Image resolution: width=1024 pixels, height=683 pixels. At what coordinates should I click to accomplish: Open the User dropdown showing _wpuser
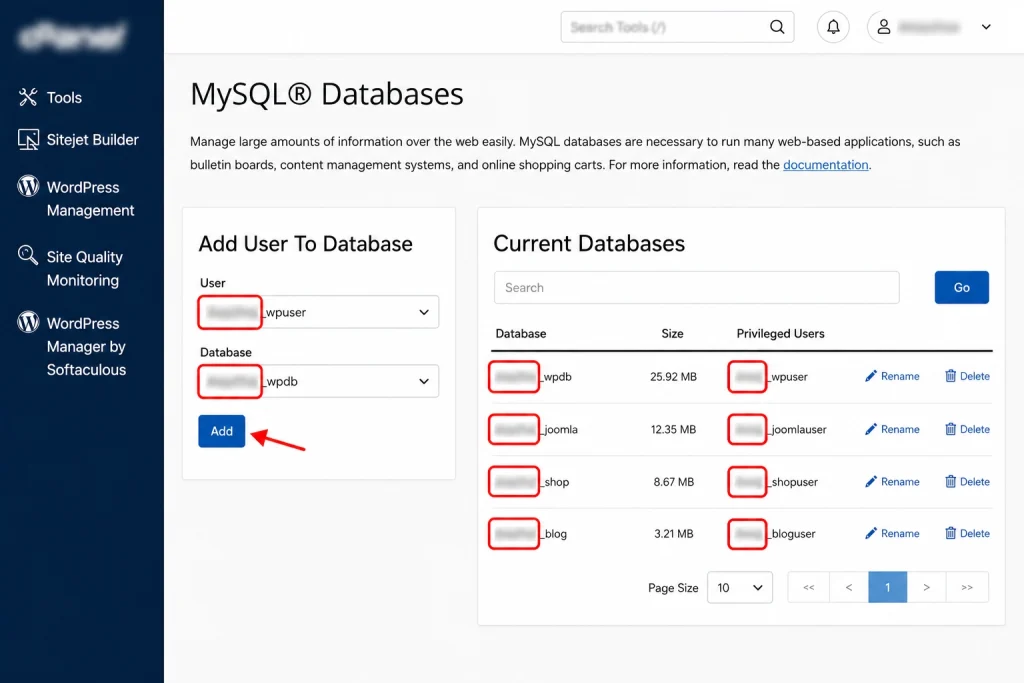[x=318, y=312]
